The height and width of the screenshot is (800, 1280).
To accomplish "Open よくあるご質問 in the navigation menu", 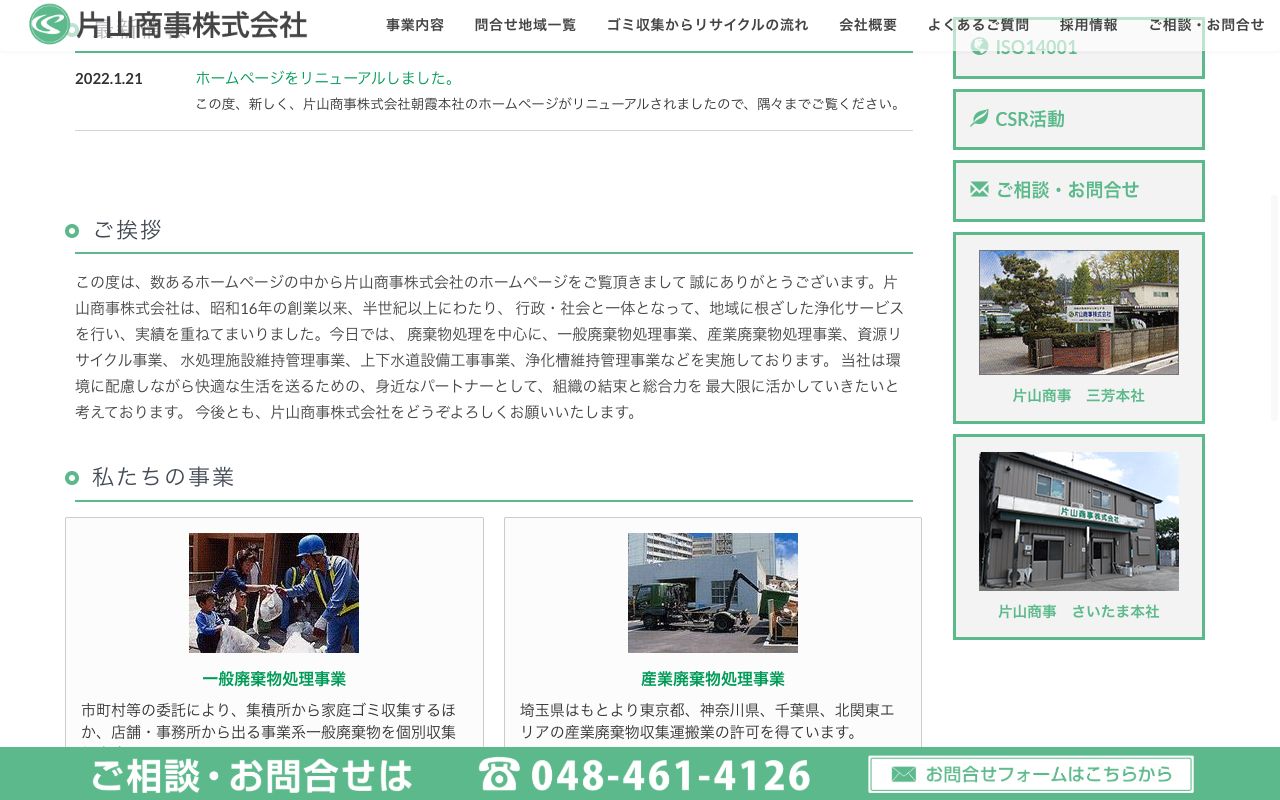I will click(x=978, y=25).
